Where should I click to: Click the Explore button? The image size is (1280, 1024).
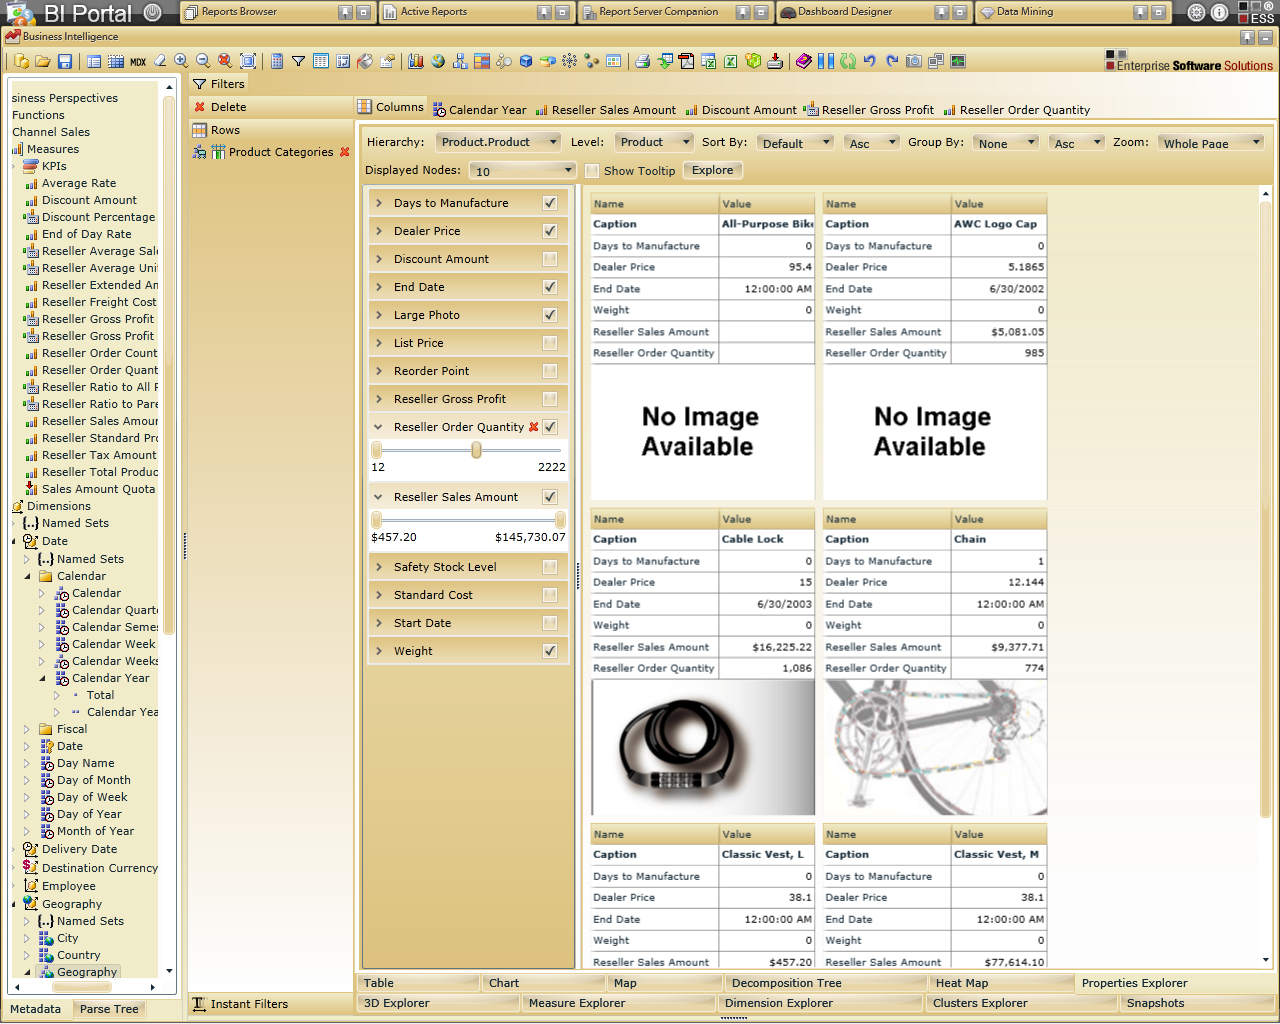pos(713,170)
